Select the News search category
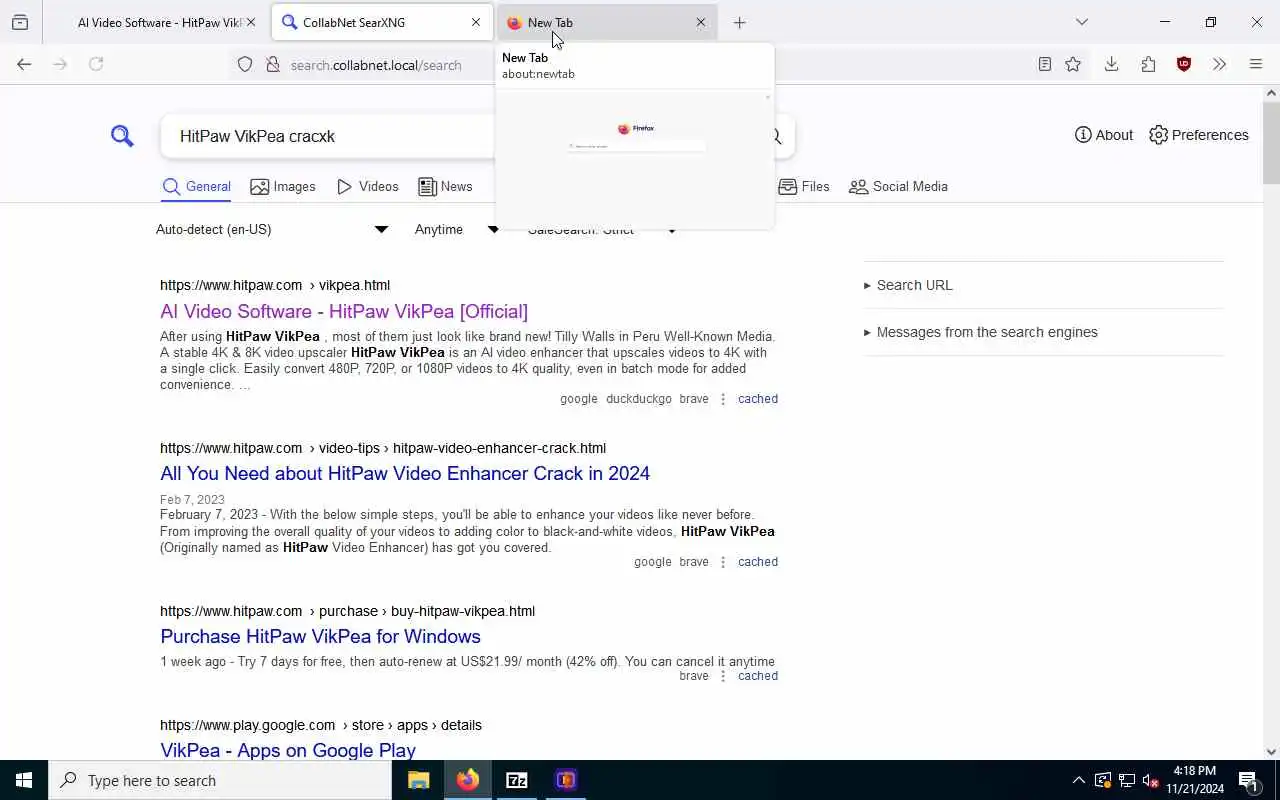Viewport: 1280px width, 800px height. tap(445, 186)
